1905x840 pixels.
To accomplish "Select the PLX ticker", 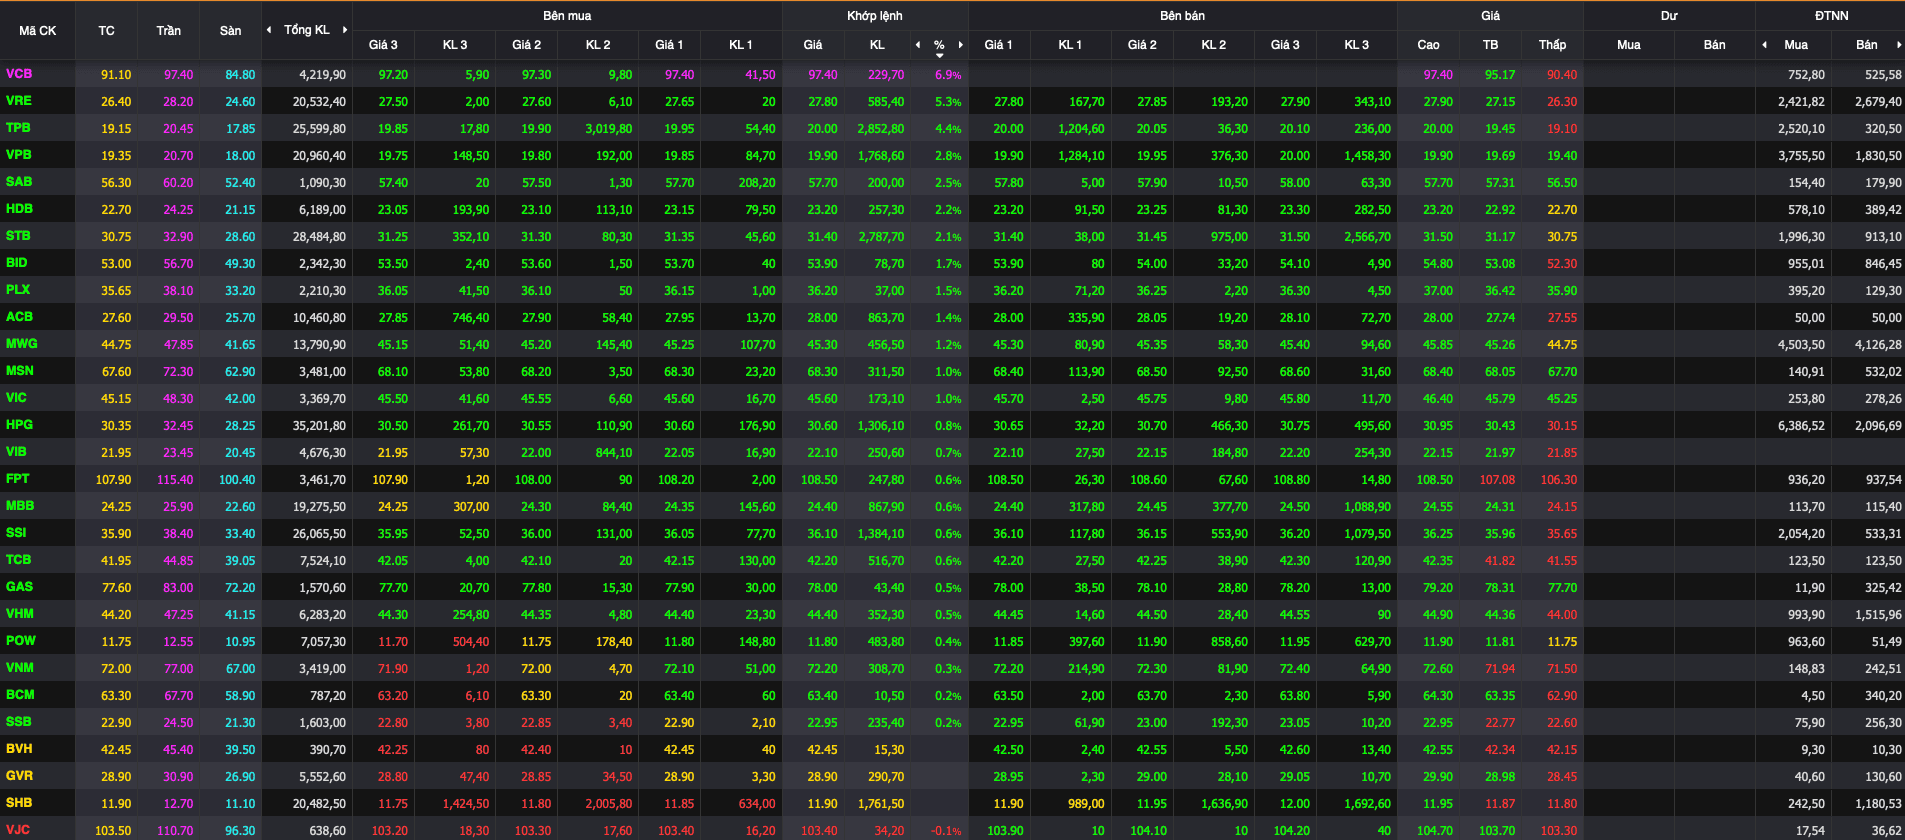I will point(18,290).
